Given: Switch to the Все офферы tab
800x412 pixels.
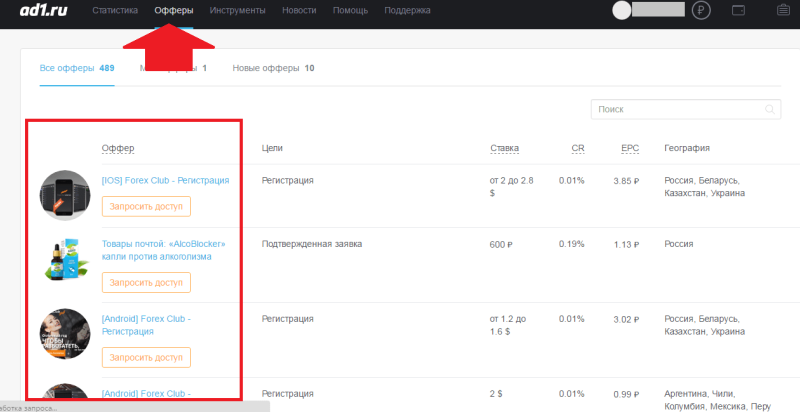Looking at the screenshot, I should pyautogui.click(x=77, y=68).
